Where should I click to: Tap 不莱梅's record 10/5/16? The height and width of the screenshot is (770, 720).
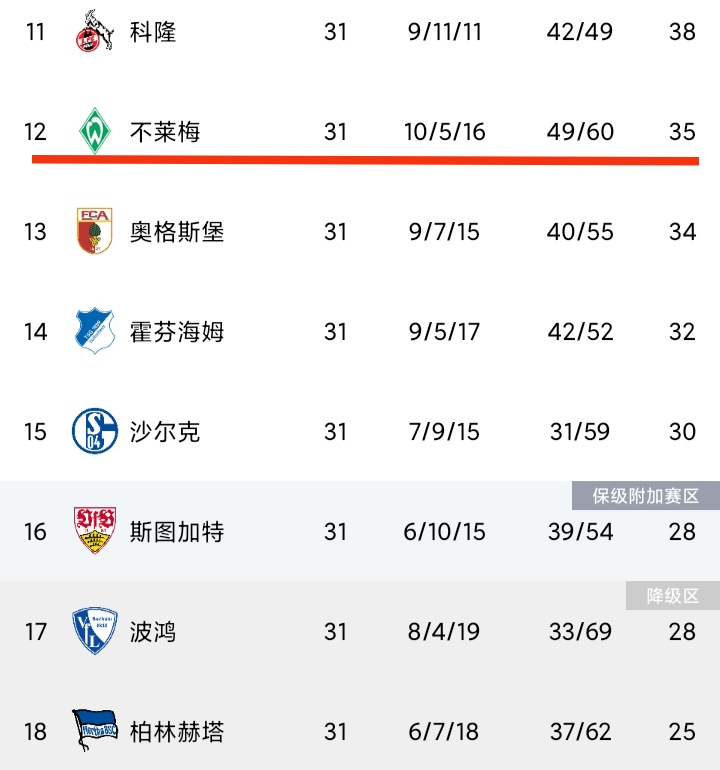(x=444, y=132)
